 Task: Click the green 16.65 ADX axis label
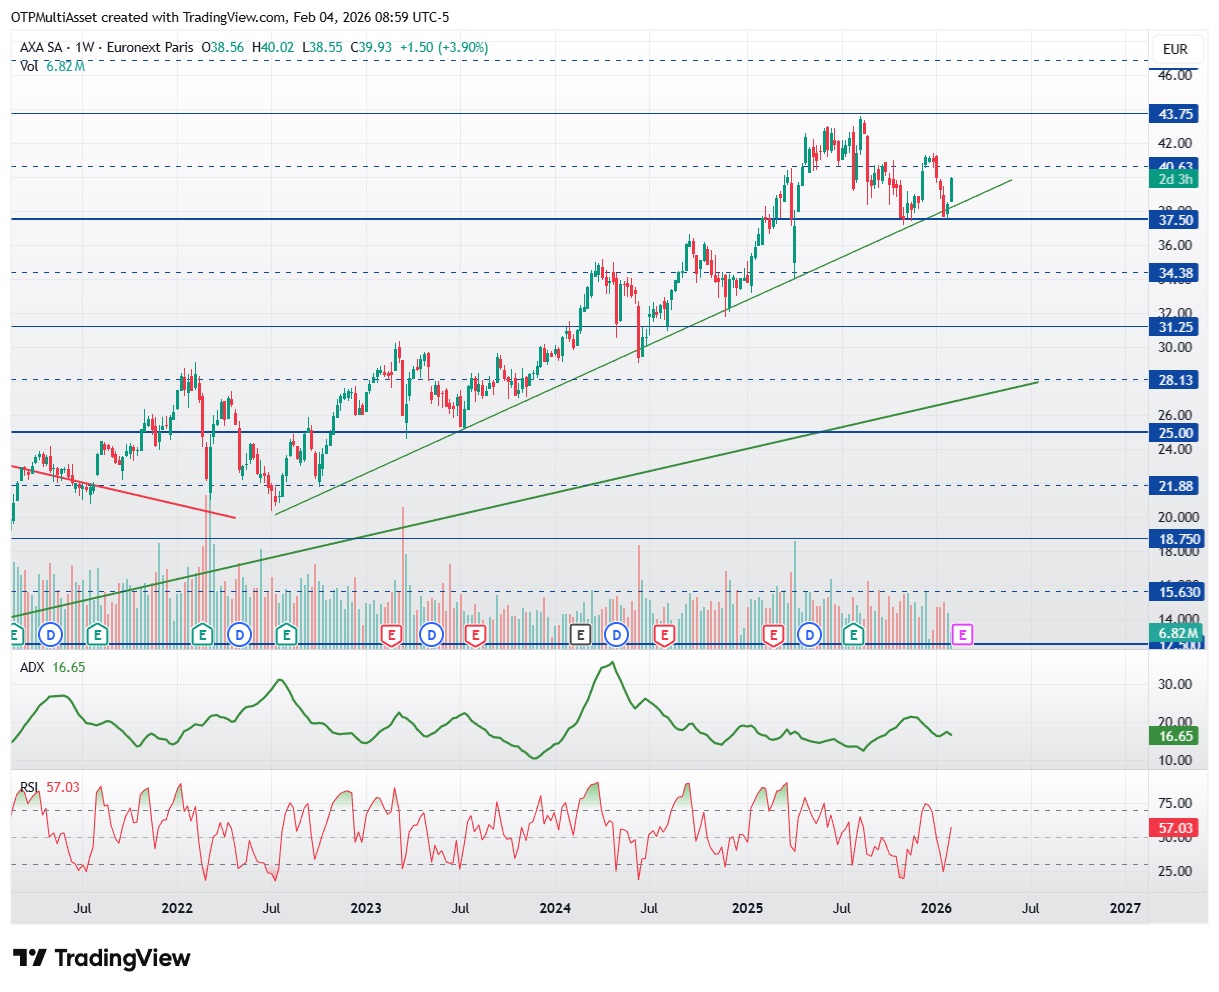click(1175, 736)
